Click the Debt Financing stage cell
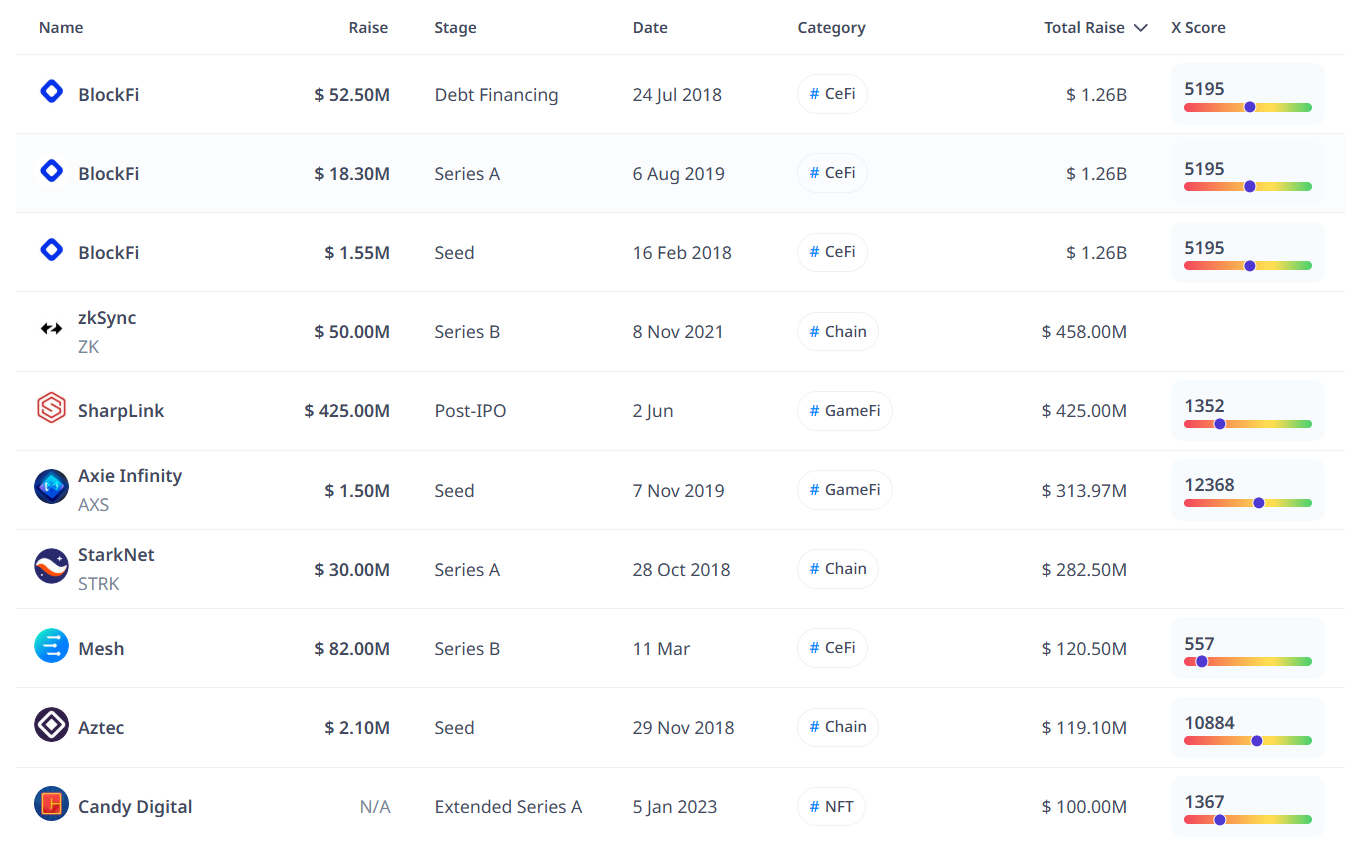 496,95
